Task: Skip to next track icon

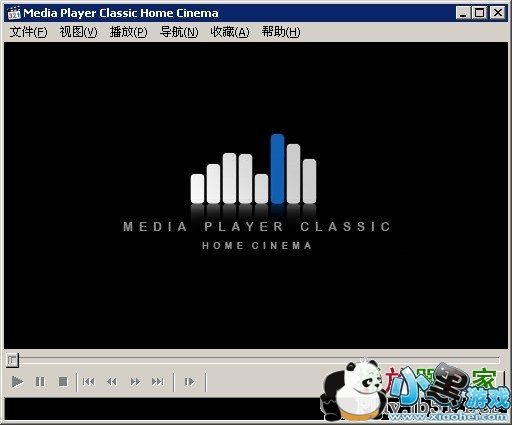Action: (x=158, y=381)
